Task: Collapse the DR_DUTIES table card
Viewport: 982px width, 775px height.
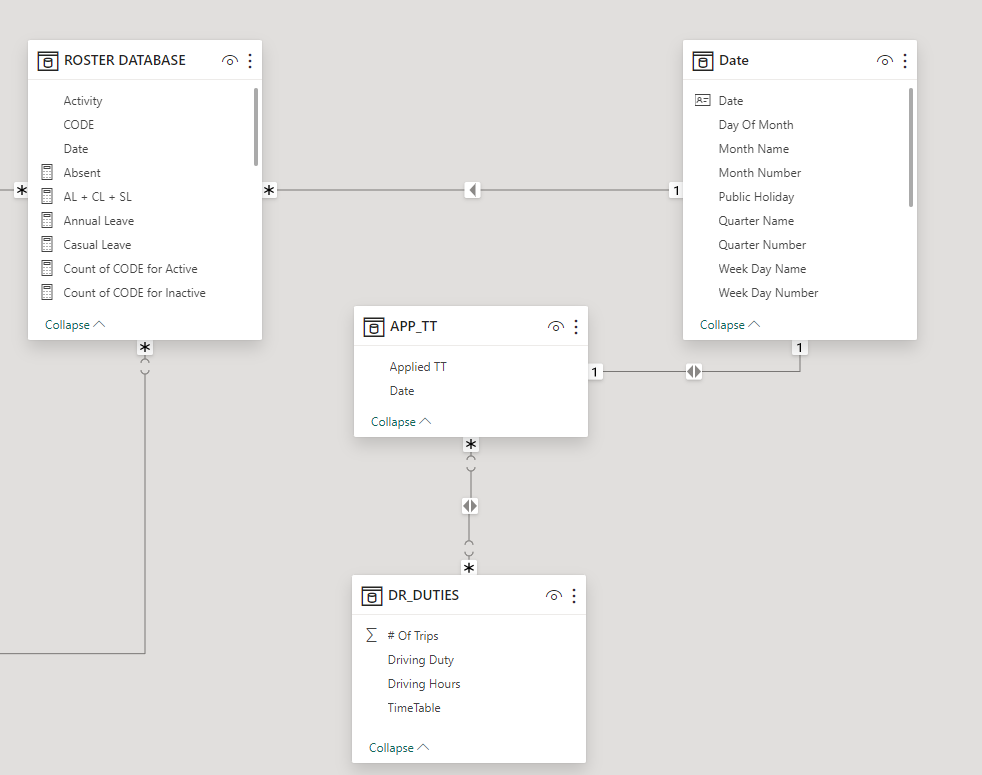Action: (x=399, y=747)
